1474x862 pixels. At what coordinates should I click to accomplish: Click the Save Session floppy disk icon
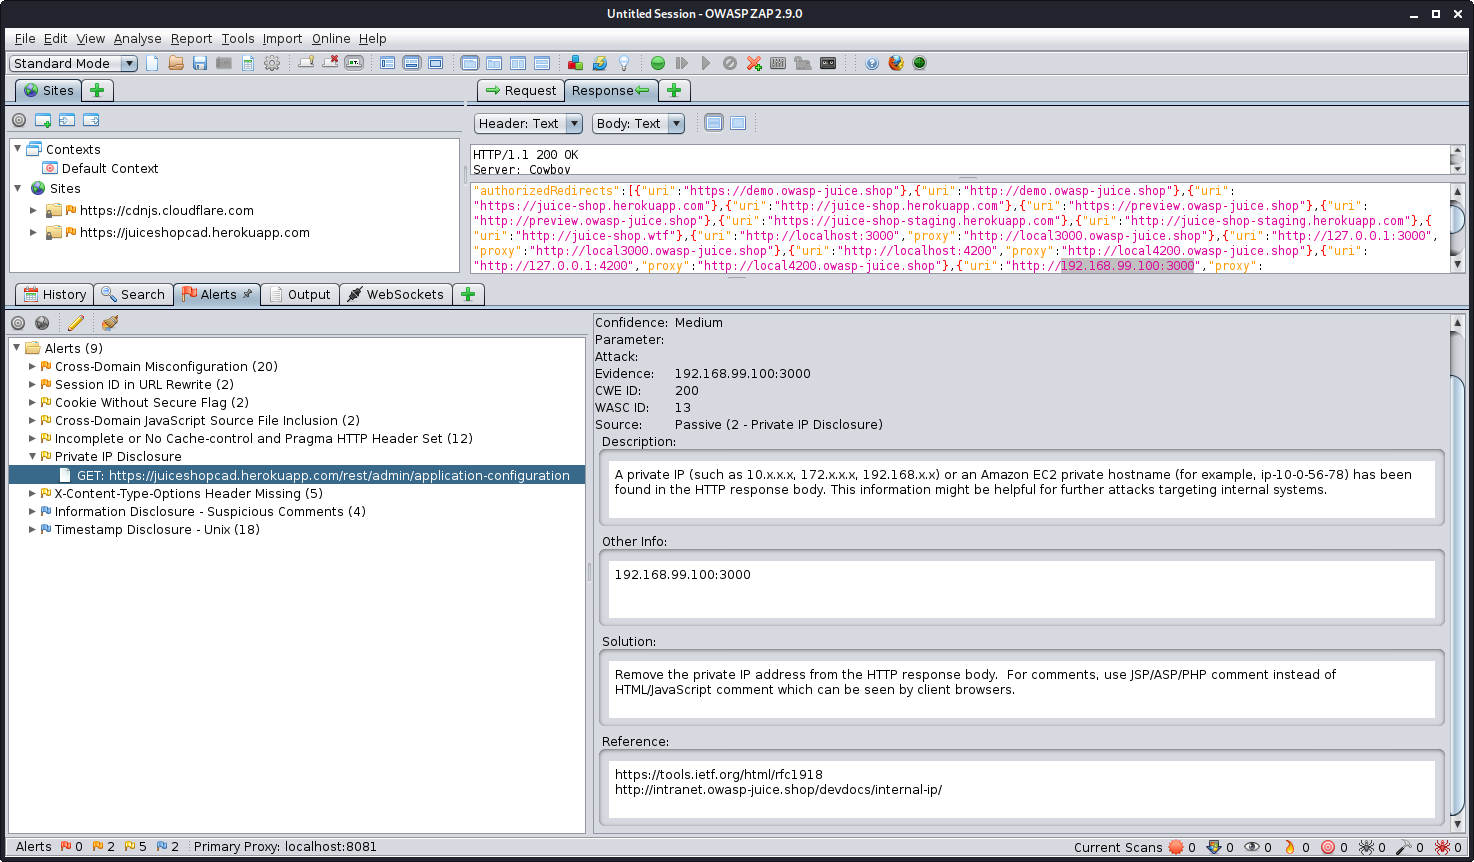(200, 63)
